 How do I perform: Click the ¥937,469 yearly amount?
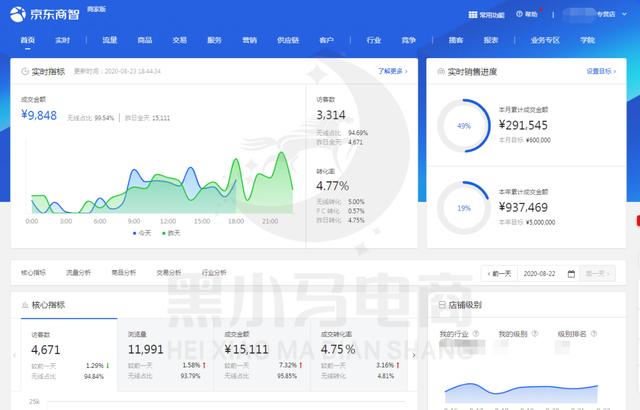click(523, 207)
